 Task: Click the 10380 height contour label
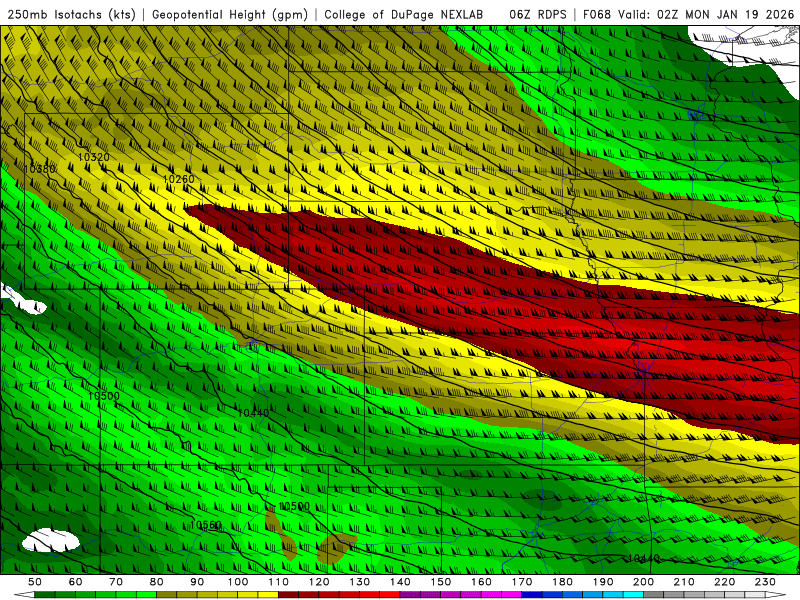point(40,169)
